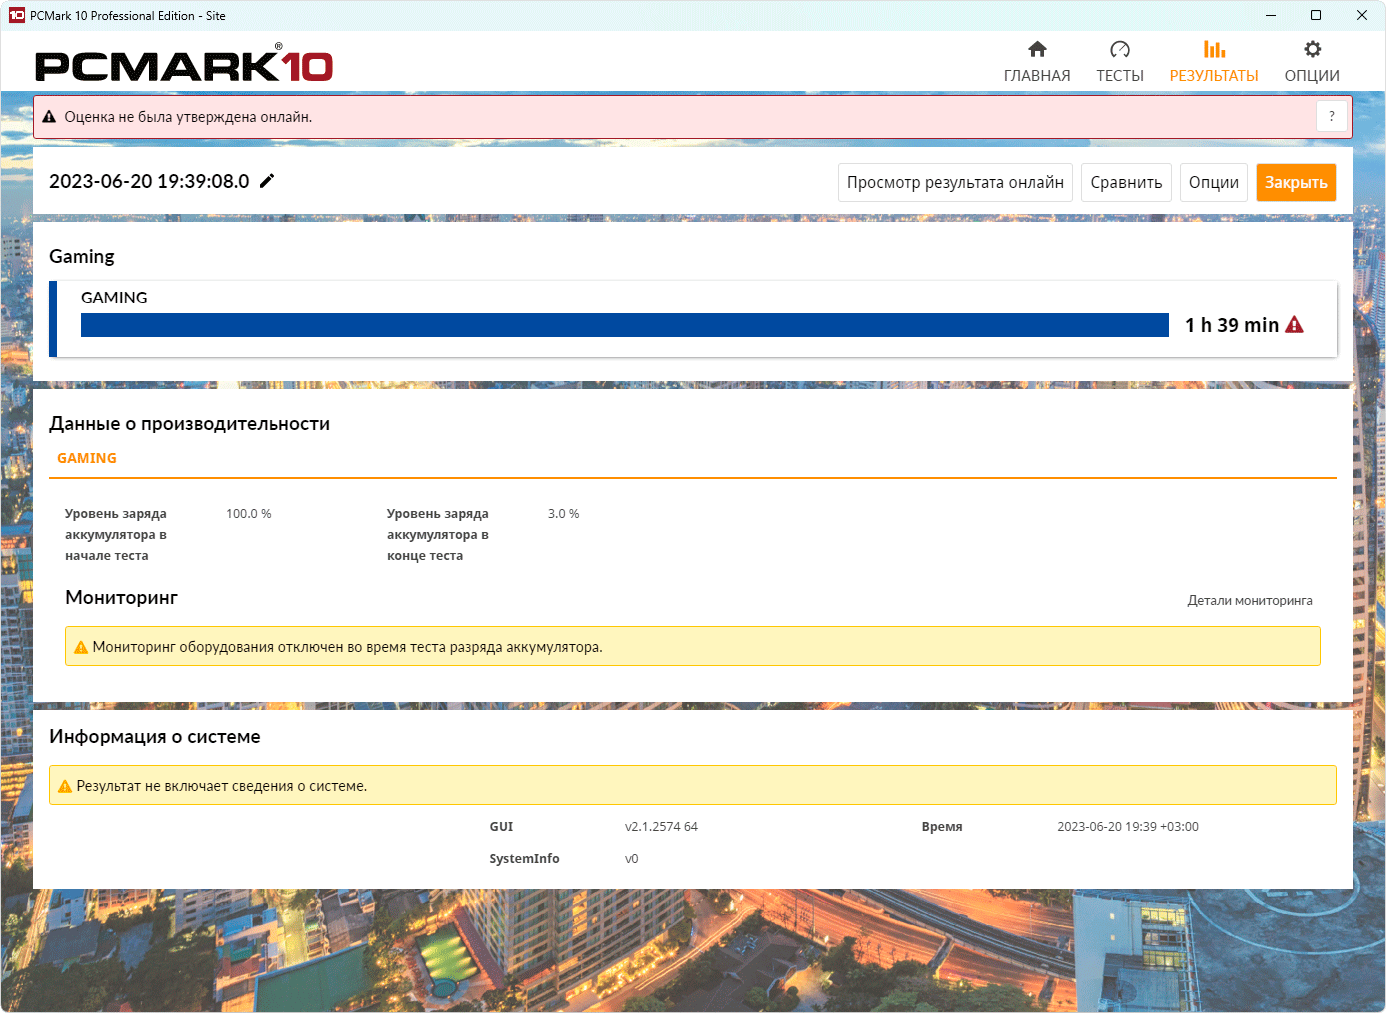Click the result date 2023-06-20 19:39:08.0
The width and height of the screenshot is (1386, 1013).
[149, 181]
